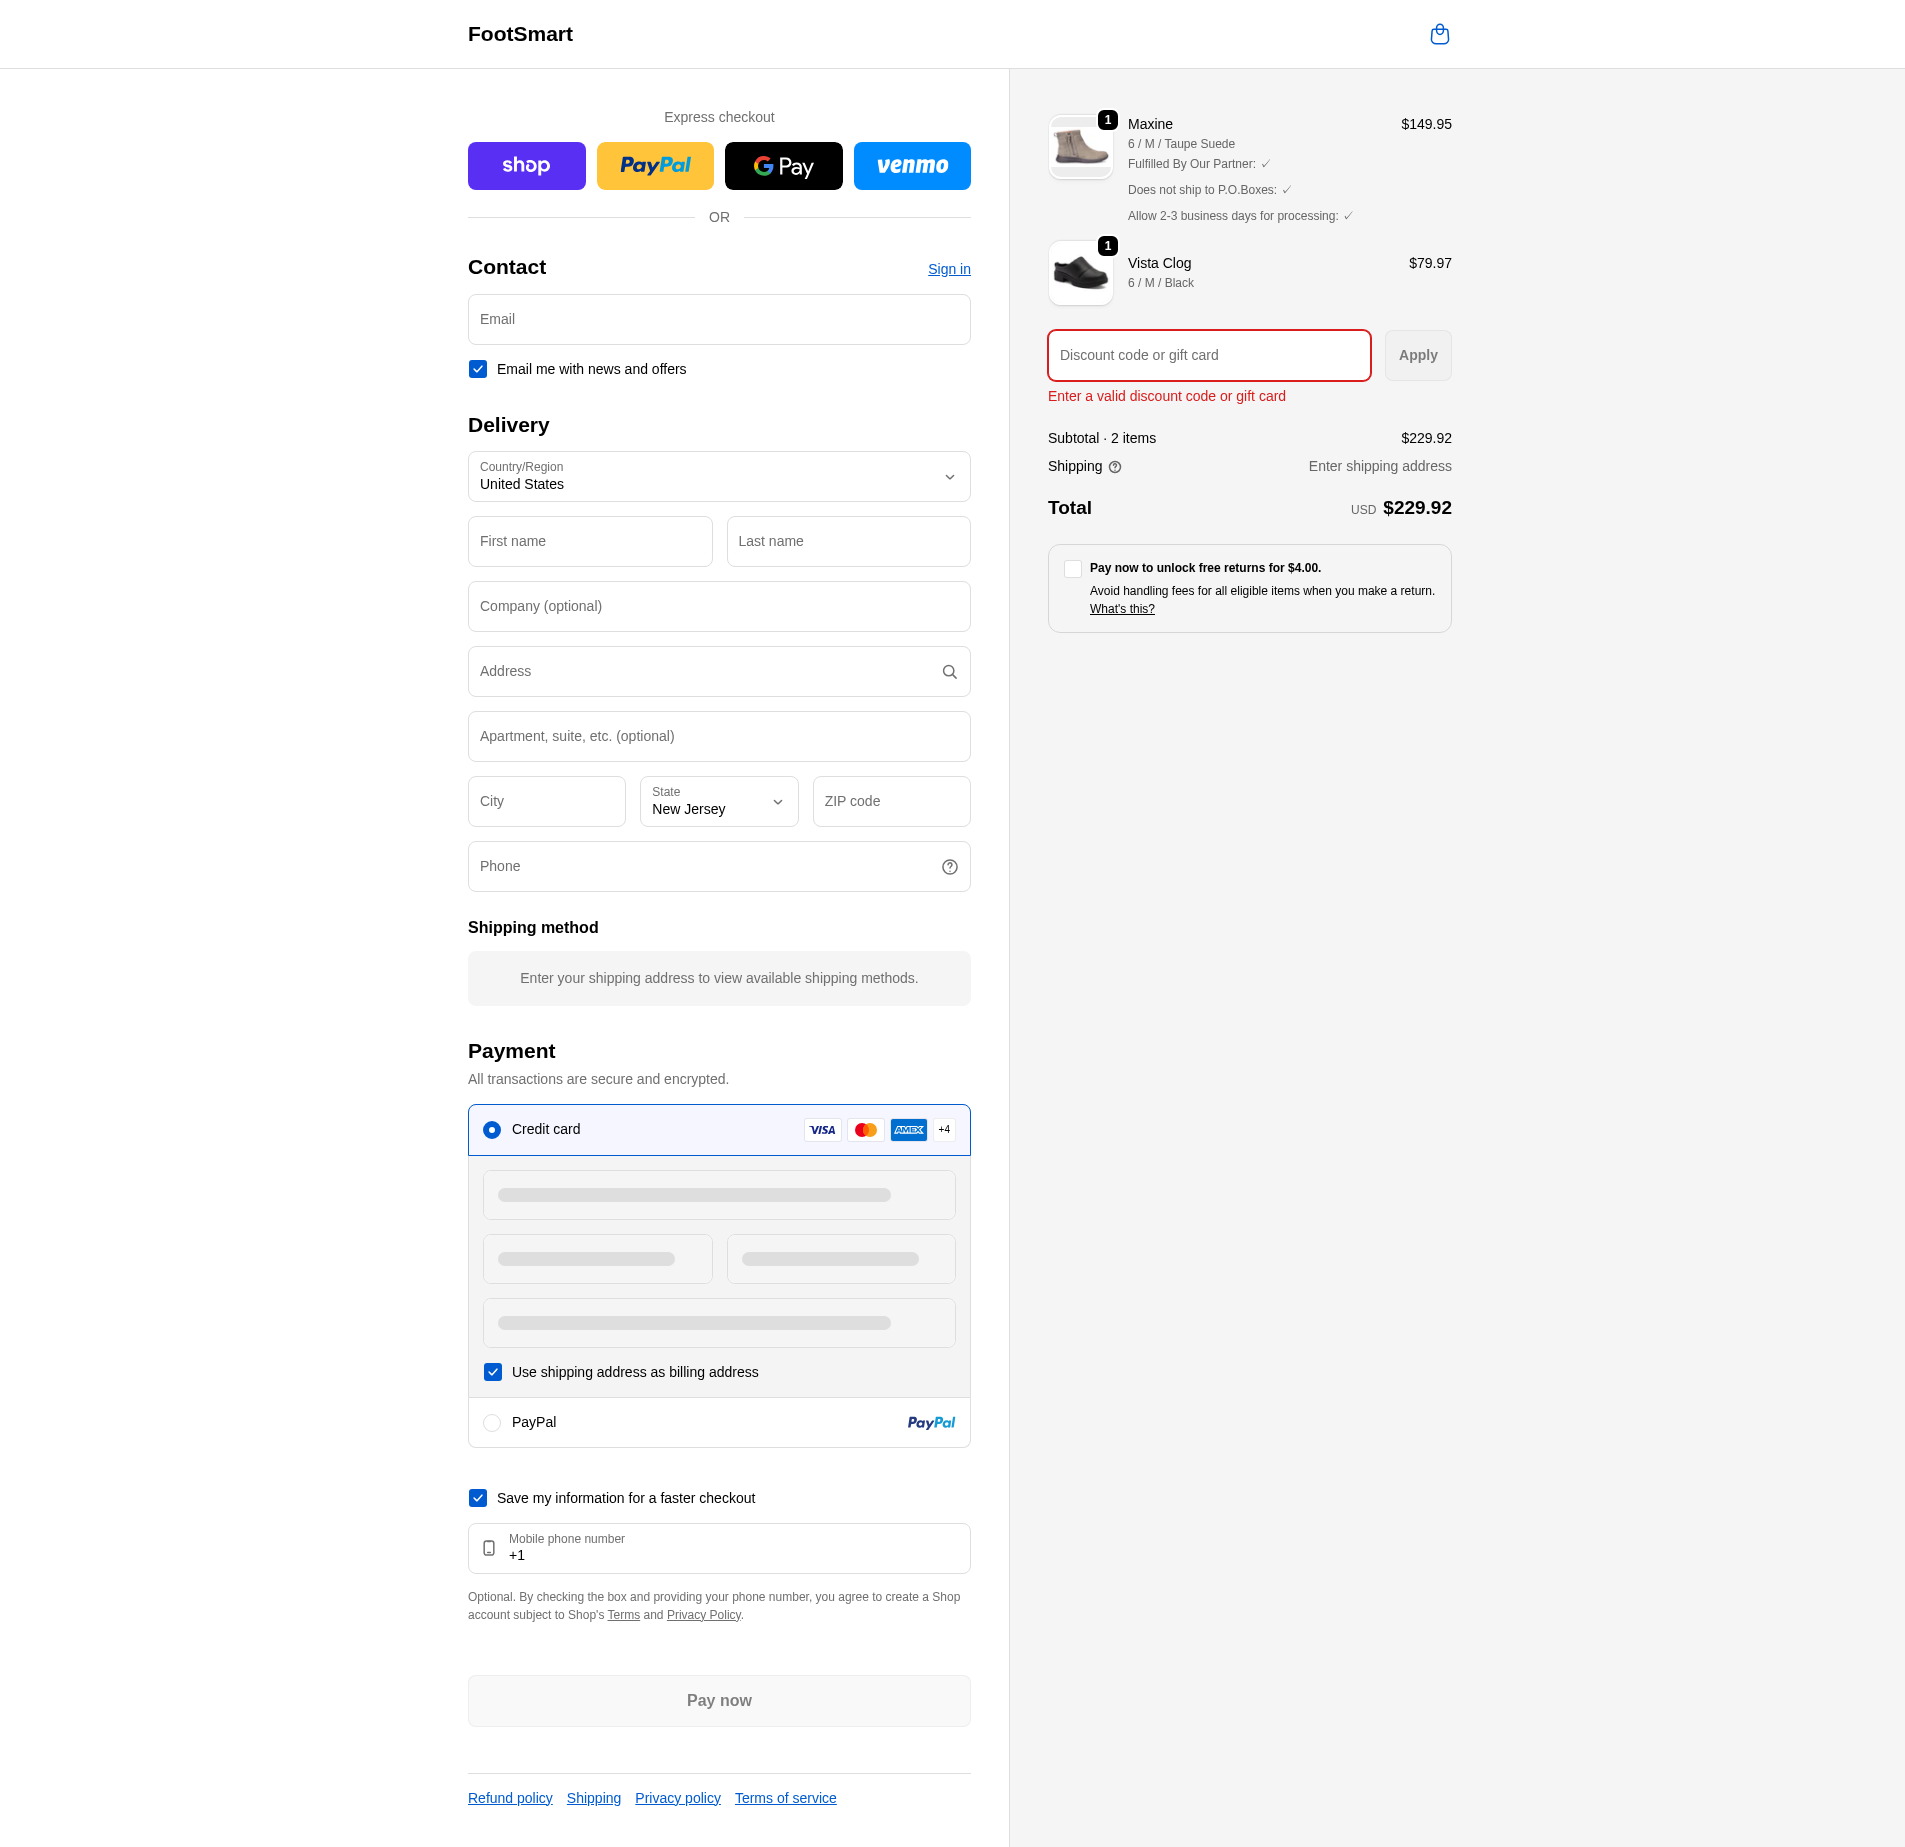Click the address search magnifier icon
Viewport: 1905px width, 1847px height.
coord(949,672)
